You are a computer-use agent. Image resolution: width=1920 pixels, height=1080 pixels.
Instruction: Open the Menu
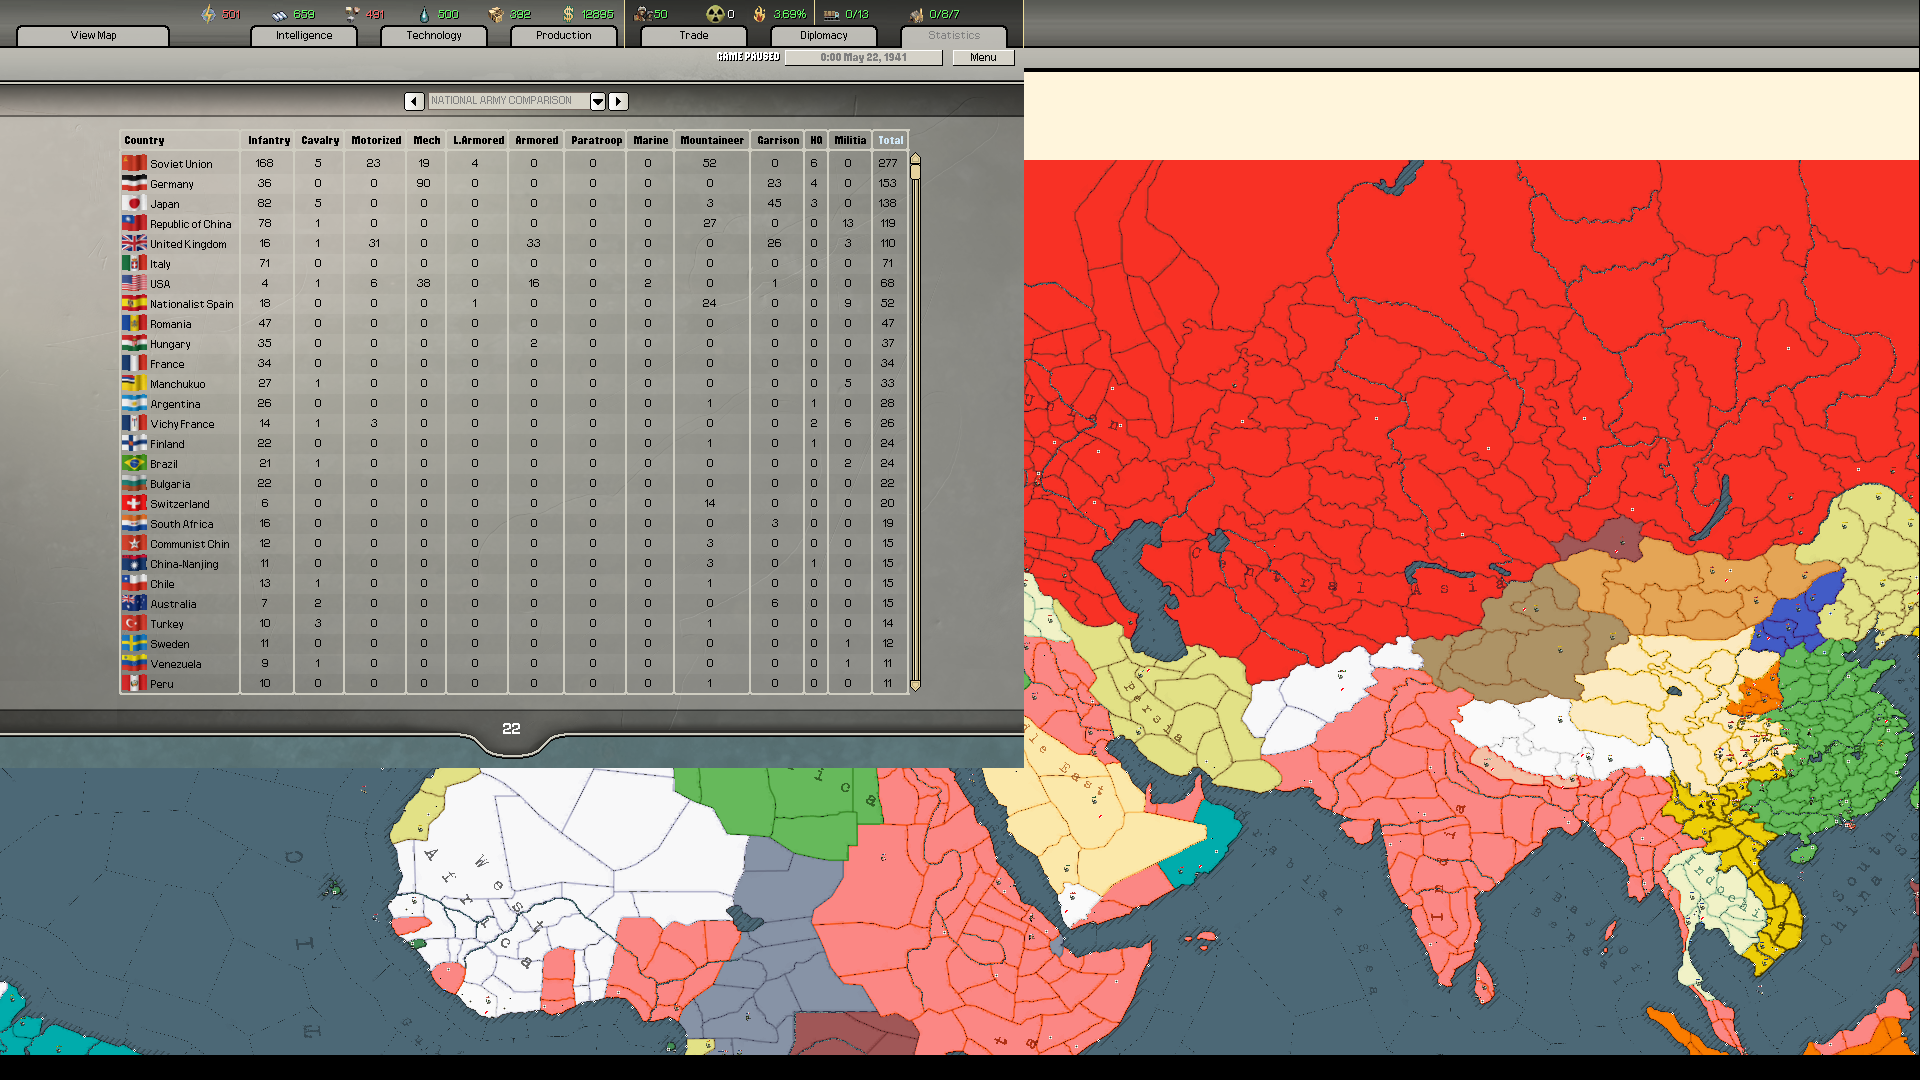click(982, 57)
